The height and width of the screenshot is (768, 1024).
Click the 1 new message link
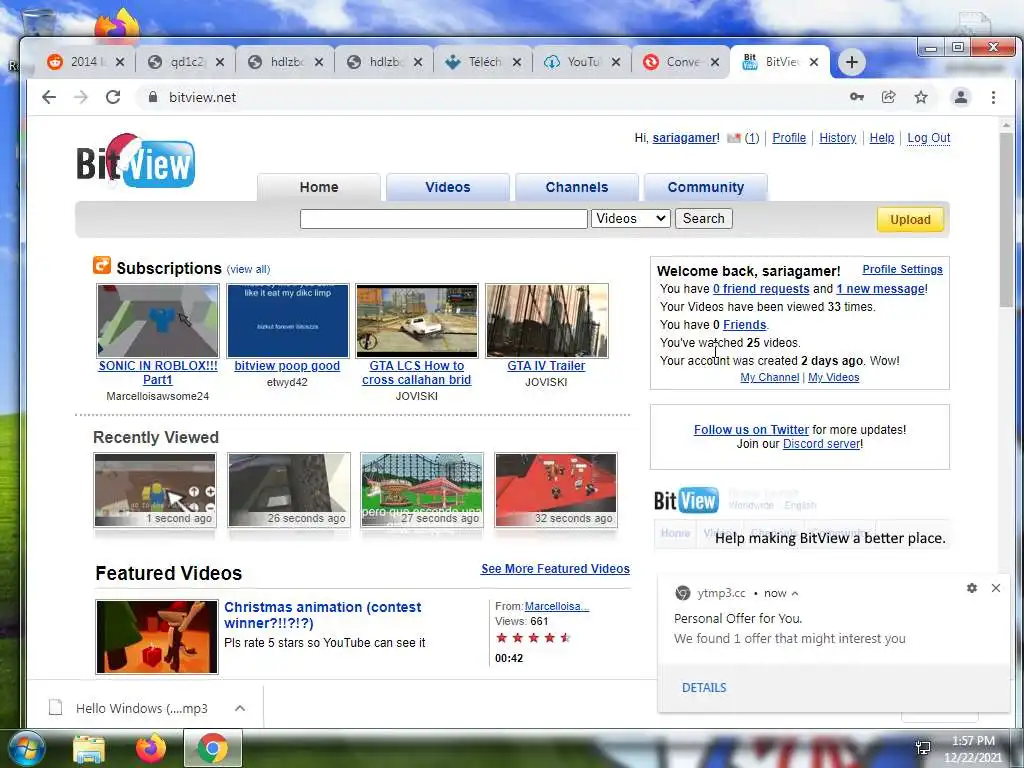point(880,289)
